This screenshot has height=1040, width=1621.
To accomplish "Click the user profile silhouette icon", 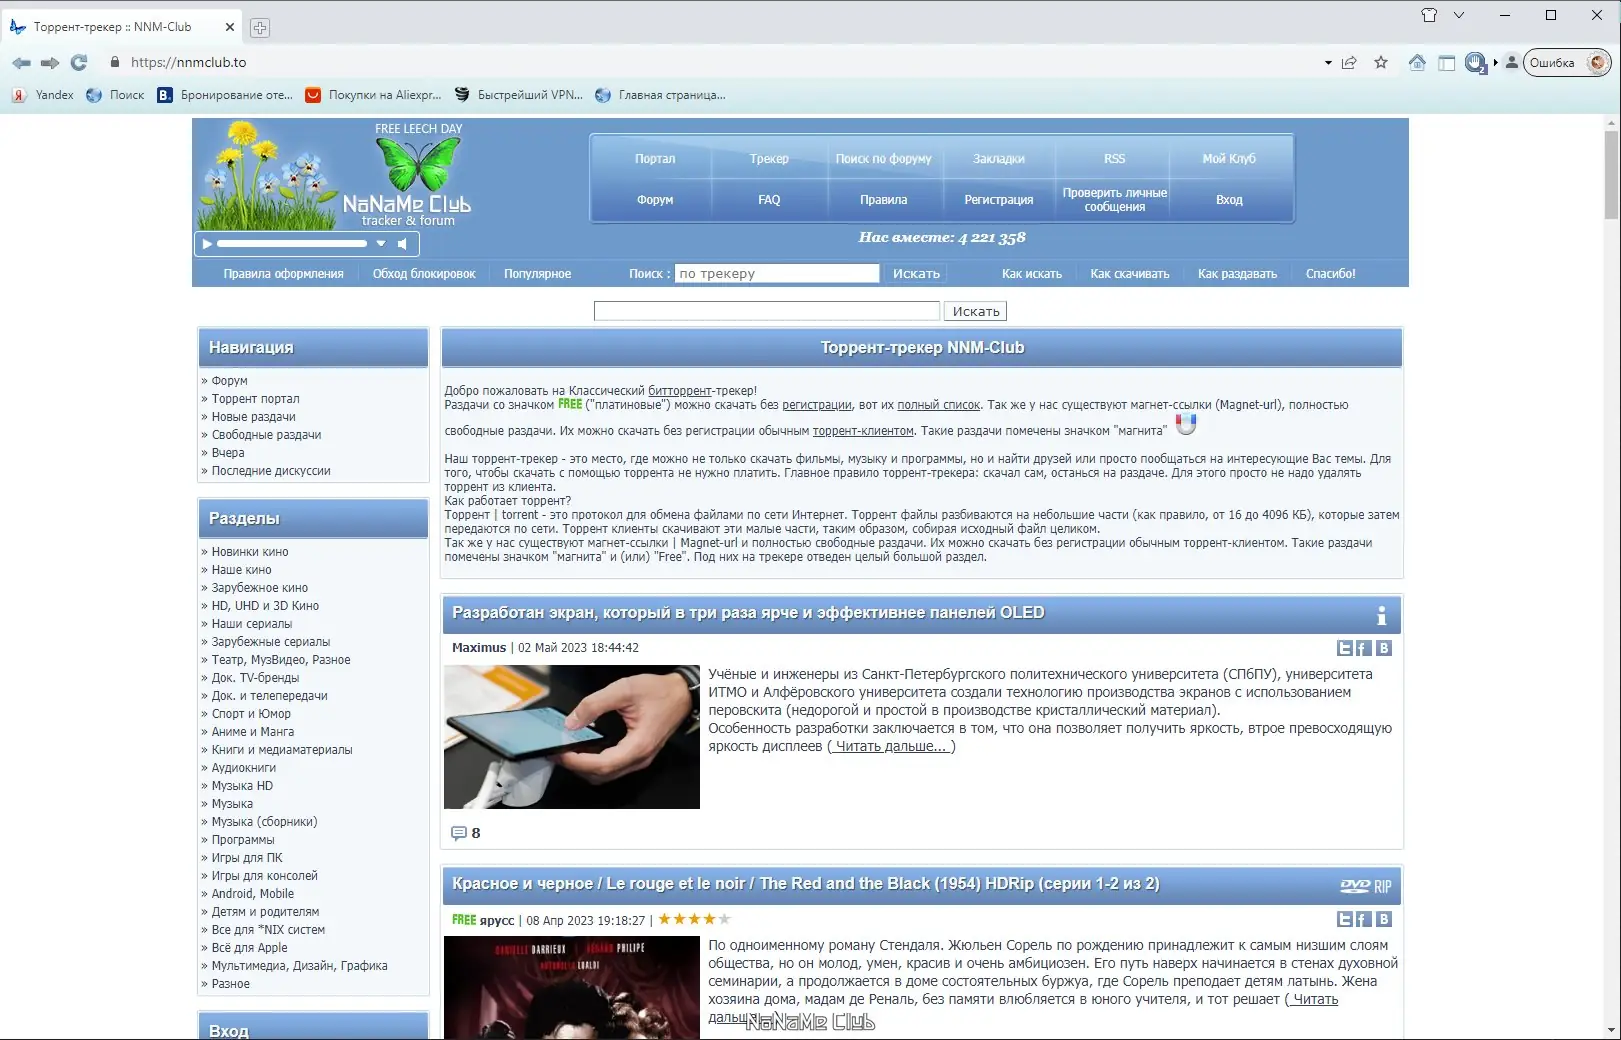I will tap(1512, 62).
